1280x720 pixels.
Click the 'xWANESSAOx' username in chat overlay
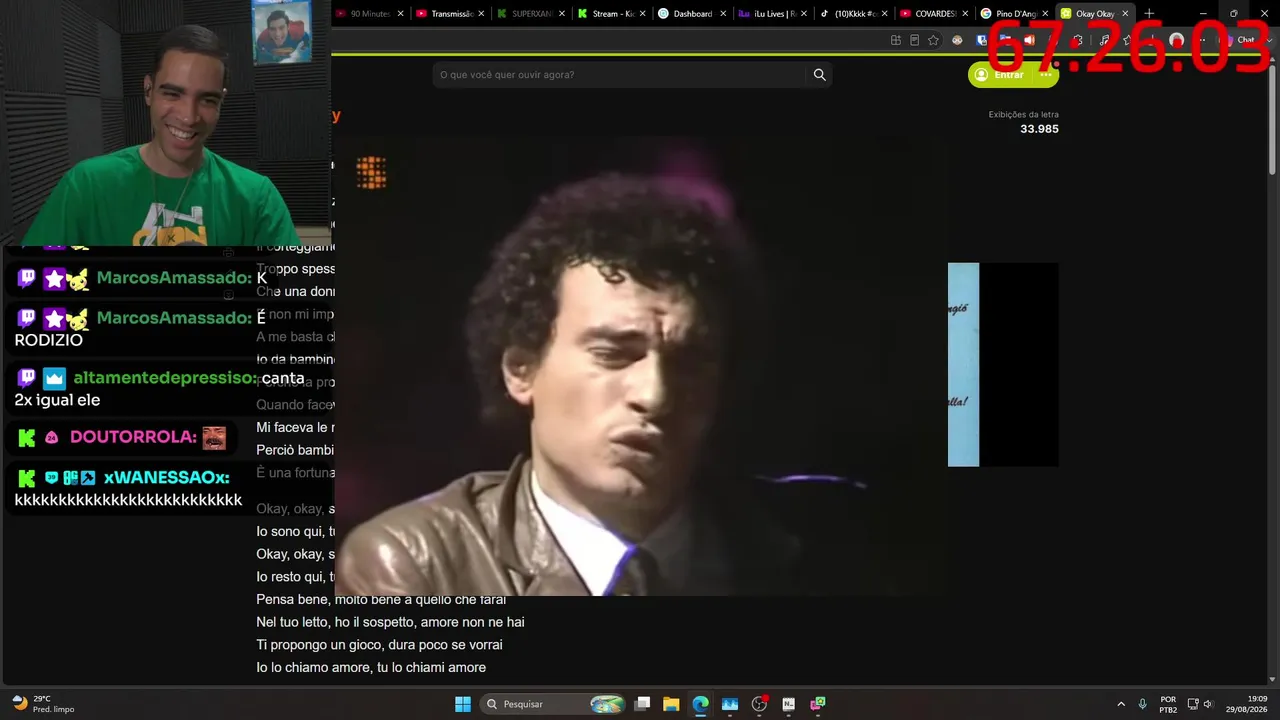[166, 478]
